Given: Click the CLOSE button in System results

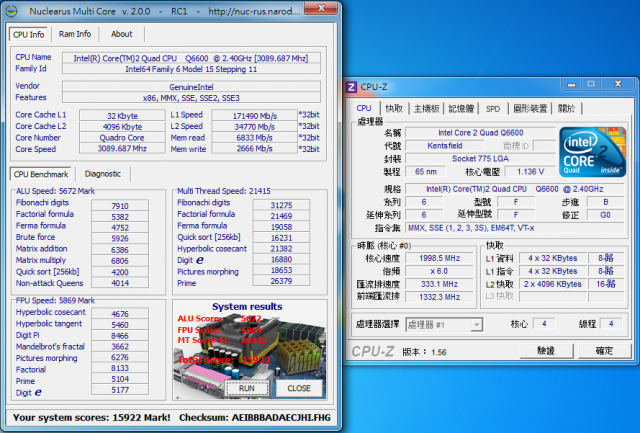Looking at the screenshot, I should (299, 389).
